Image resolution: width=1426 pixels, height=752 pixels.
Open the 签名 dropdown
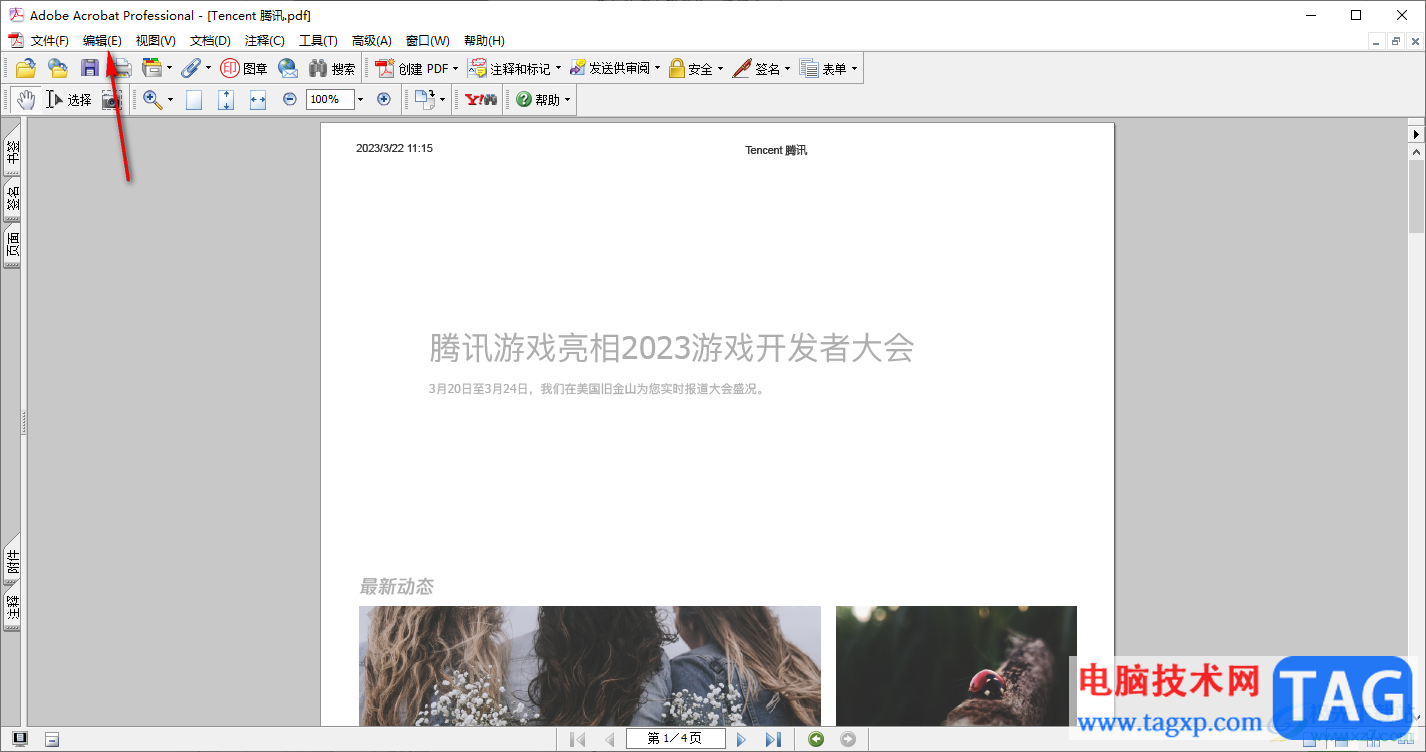(x=787, y=69)
